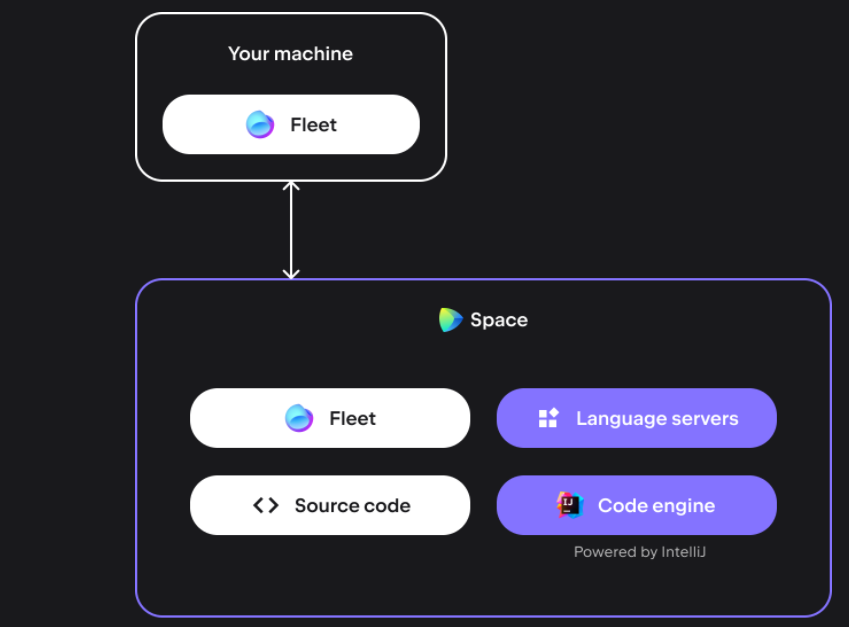The height and width of the screenshot is (627, 849).
Task: Enable the Source code component
Action: (330, 505)
